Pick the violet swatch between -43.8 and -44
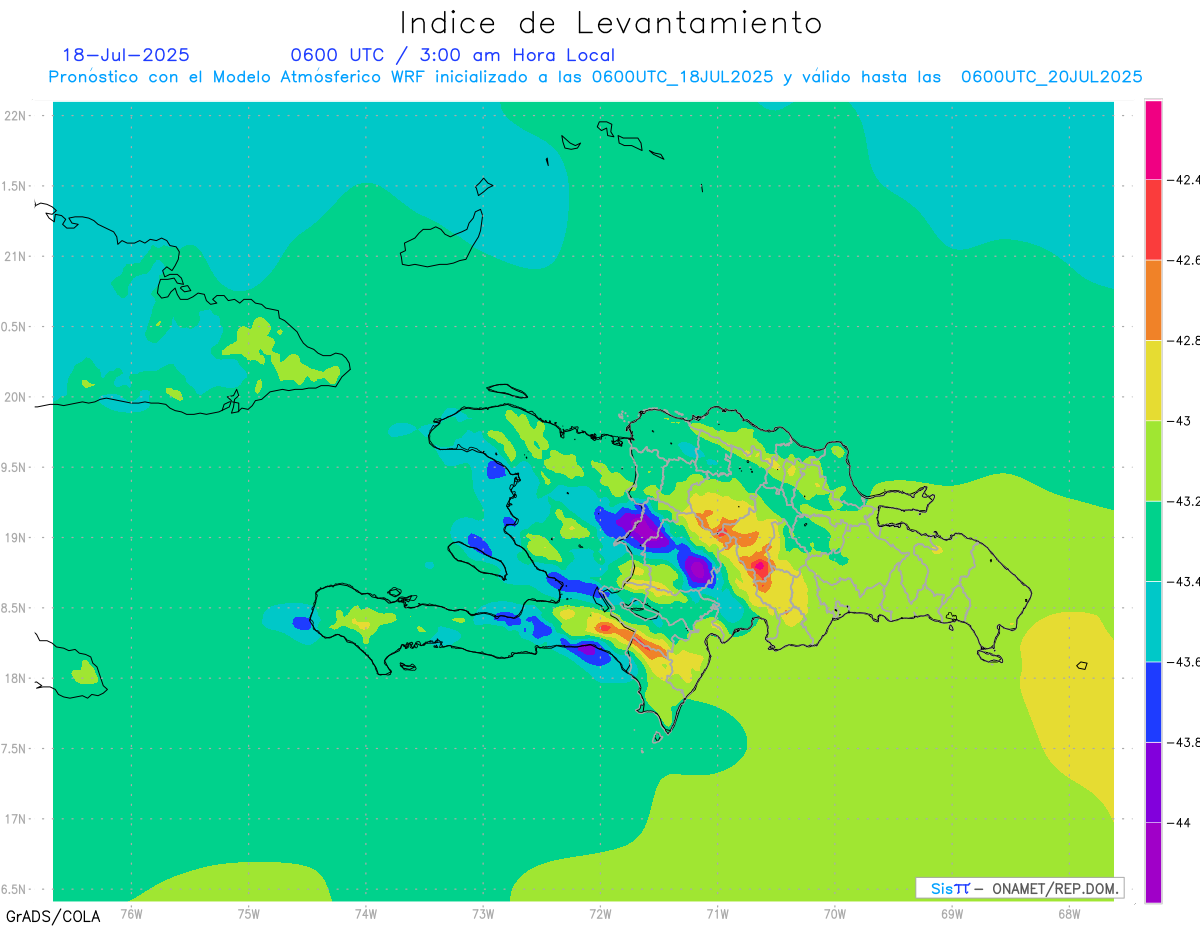1200x927 pixels. tap(1153, 782)
